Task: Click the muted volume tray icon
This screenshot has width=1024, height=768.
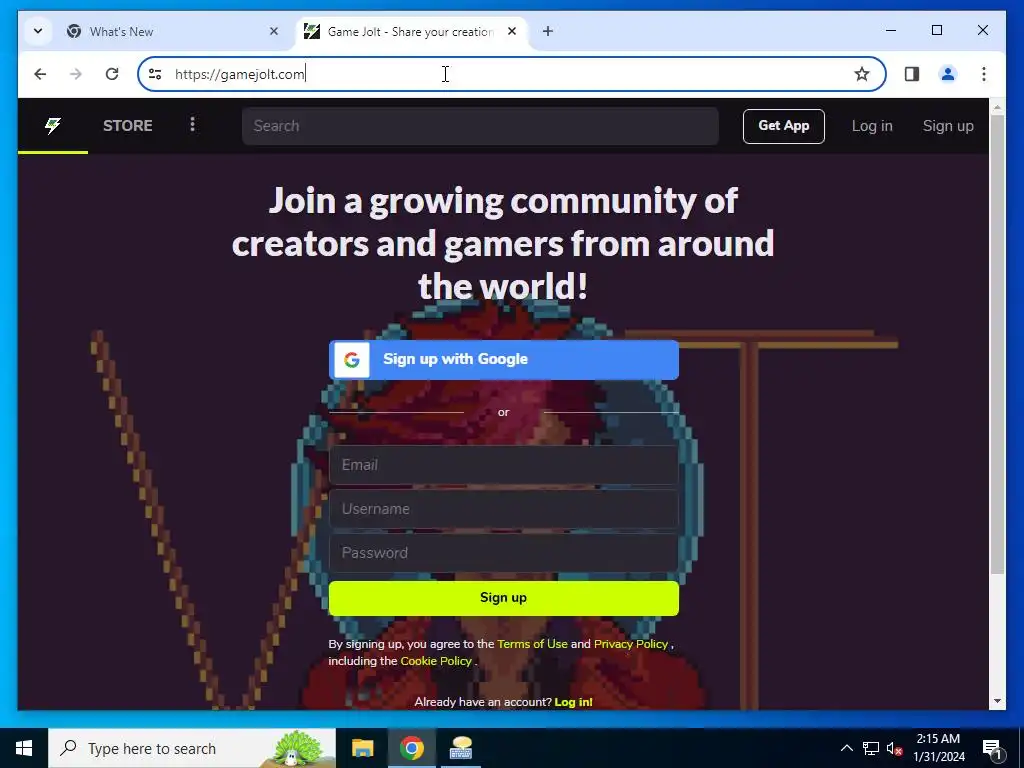Action: click(x=895, y=748)
